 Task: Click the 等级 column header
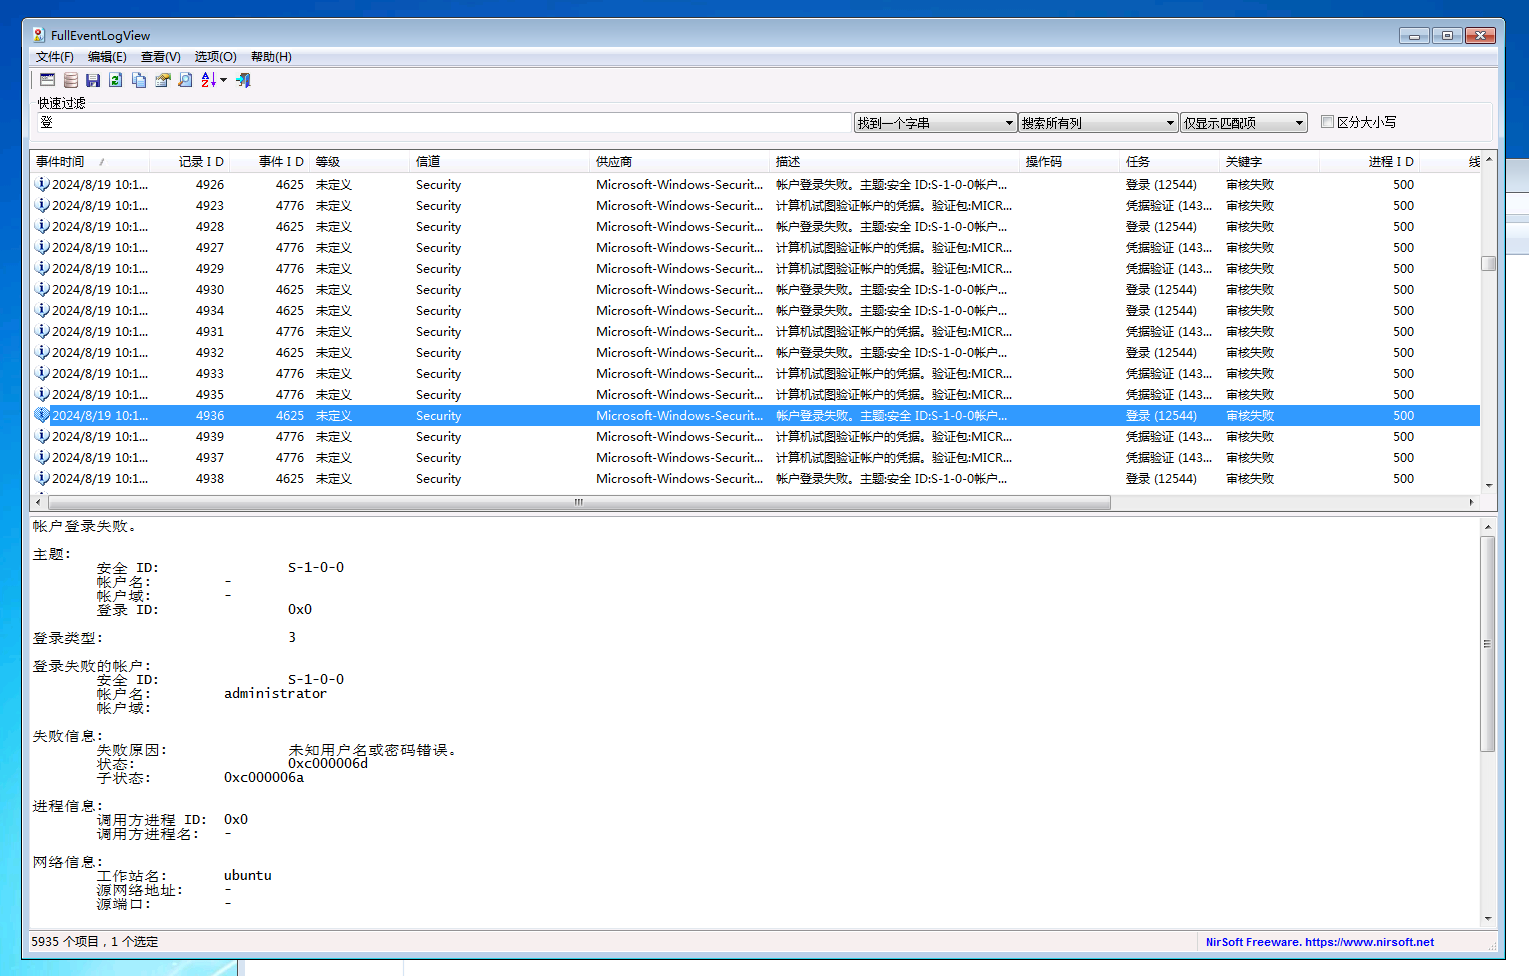tap(360, 161)
